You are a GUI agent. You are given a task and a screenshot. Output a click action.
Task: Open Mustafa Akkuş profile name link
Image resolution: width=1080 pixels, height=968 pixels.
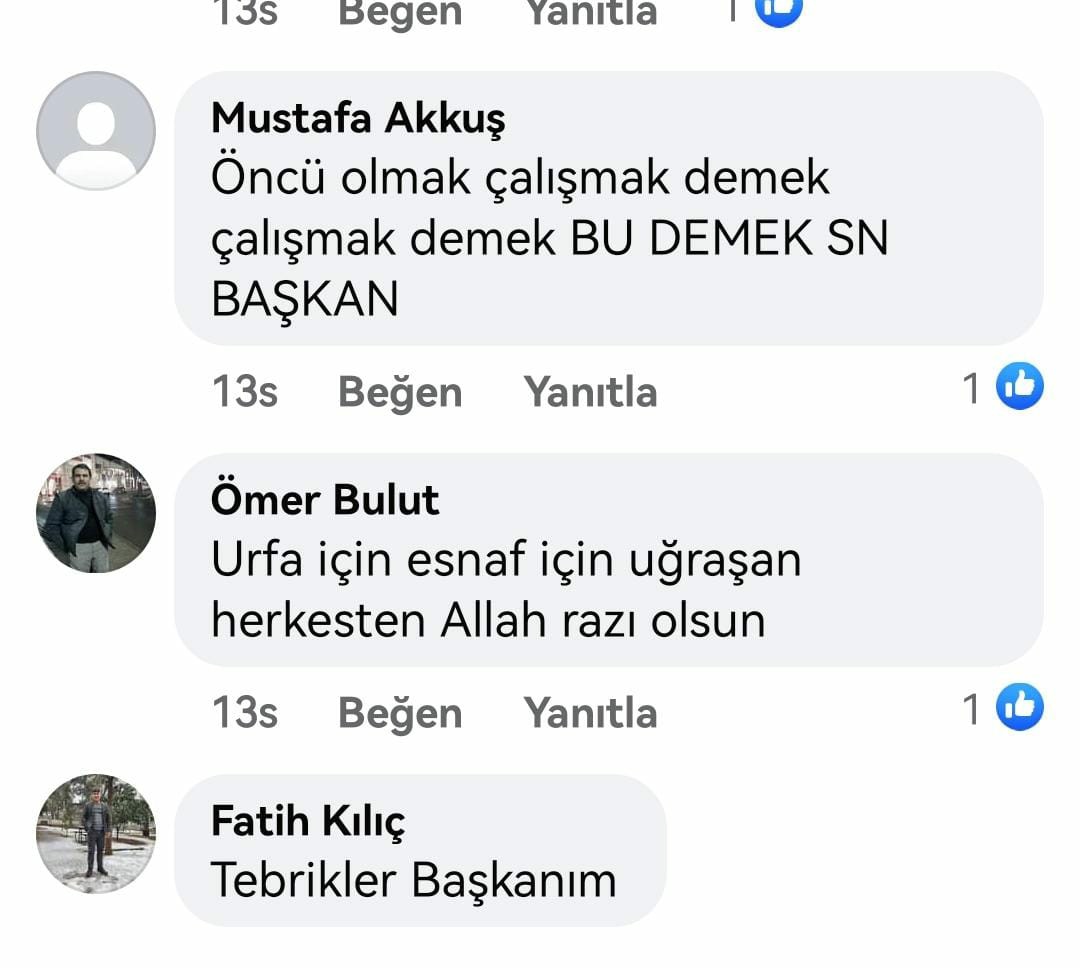click(358, 119)
